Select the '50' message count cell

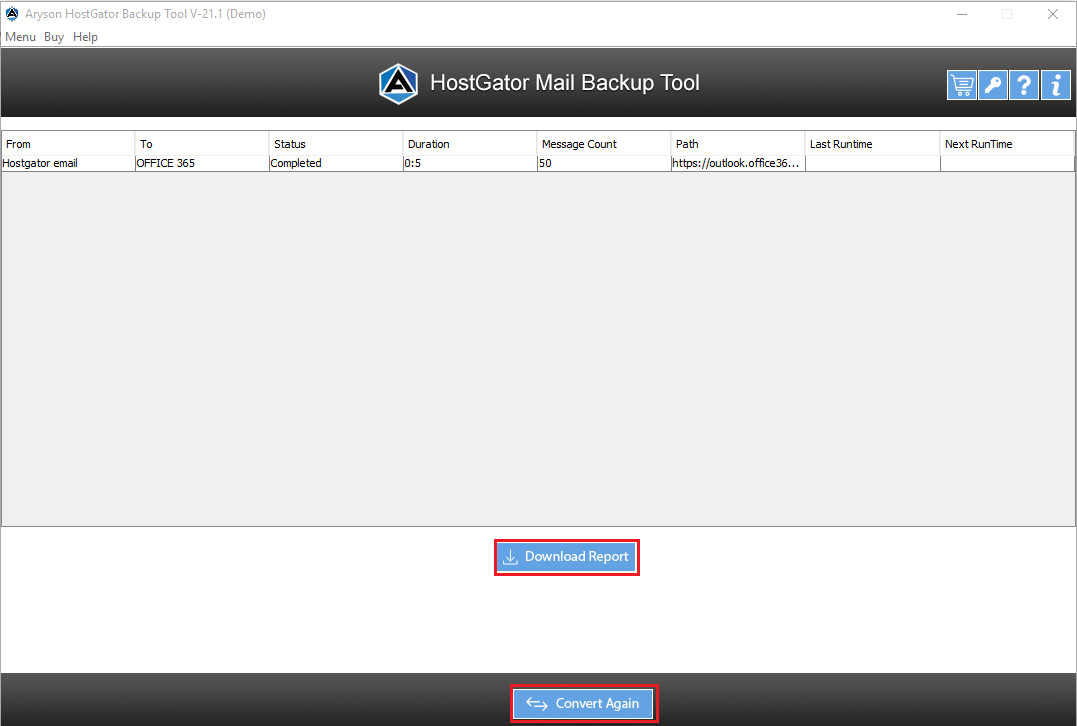pyautogui.click(x=604, y=163)
